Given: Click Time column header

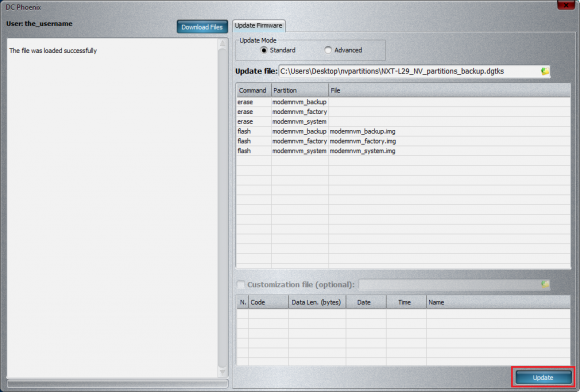Looking at the screenshot, I should (406, 302).
